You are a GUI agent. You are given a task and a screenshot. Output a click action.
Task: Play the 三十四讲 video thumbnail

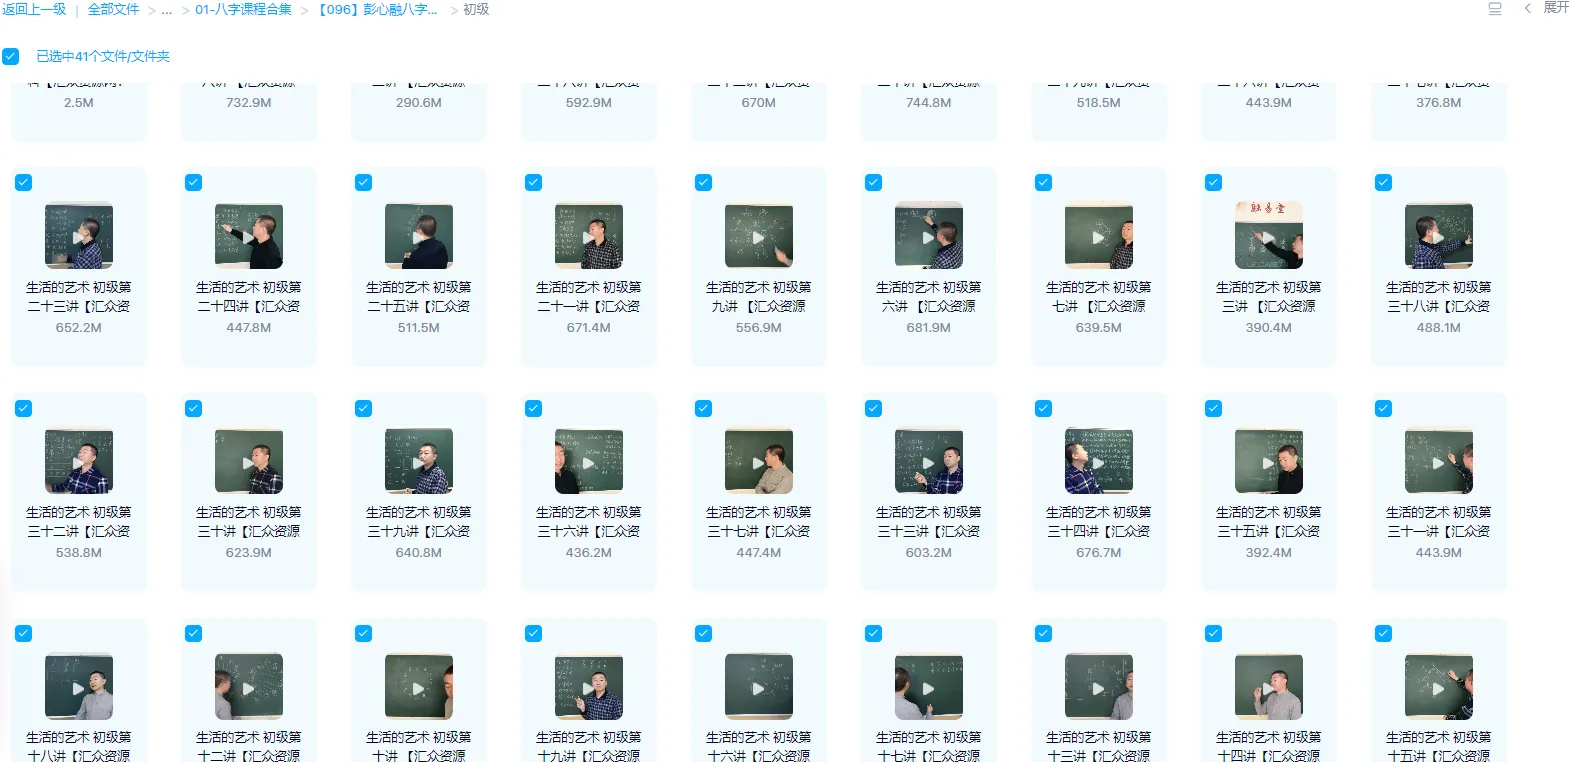pyautogui.click(x=1099, y=461)
